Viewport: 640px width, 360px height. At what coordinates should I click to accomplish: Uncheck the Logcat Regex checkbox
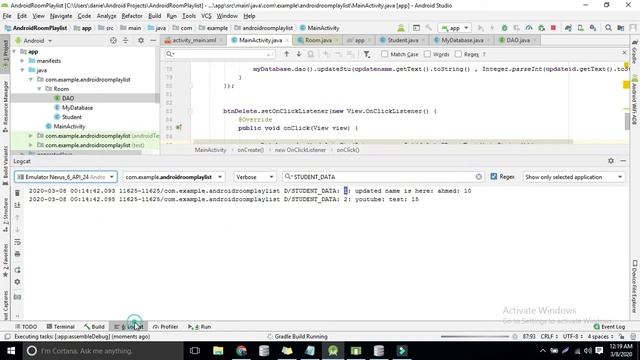(494, 176)
